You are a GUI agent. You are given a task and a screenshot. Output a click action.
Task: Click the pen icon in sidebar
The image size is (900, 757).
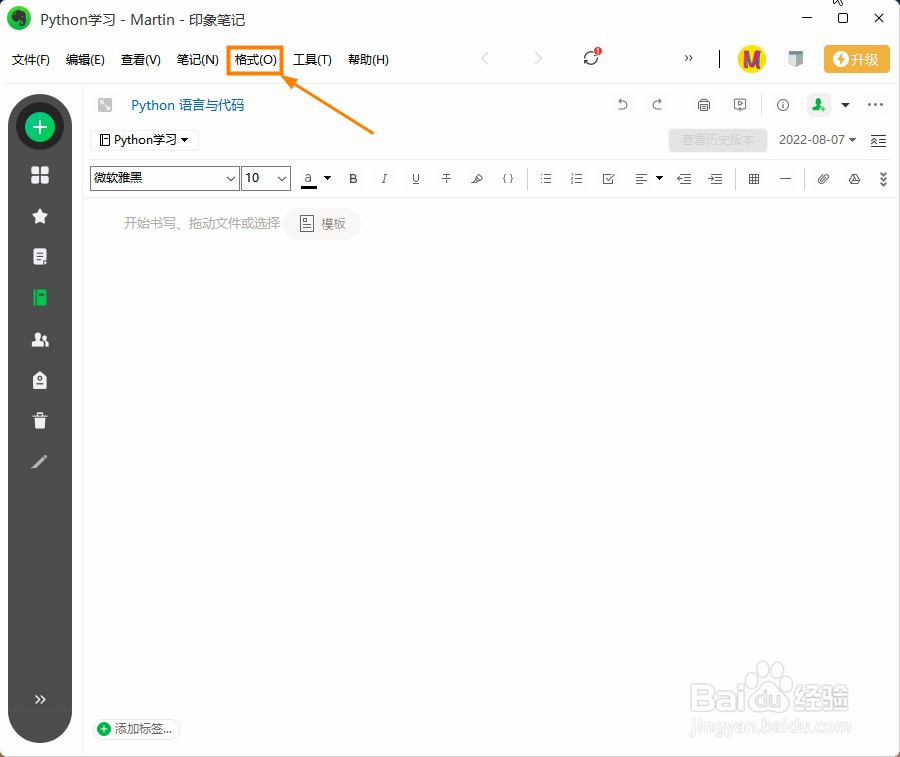(x=40, y=461)
